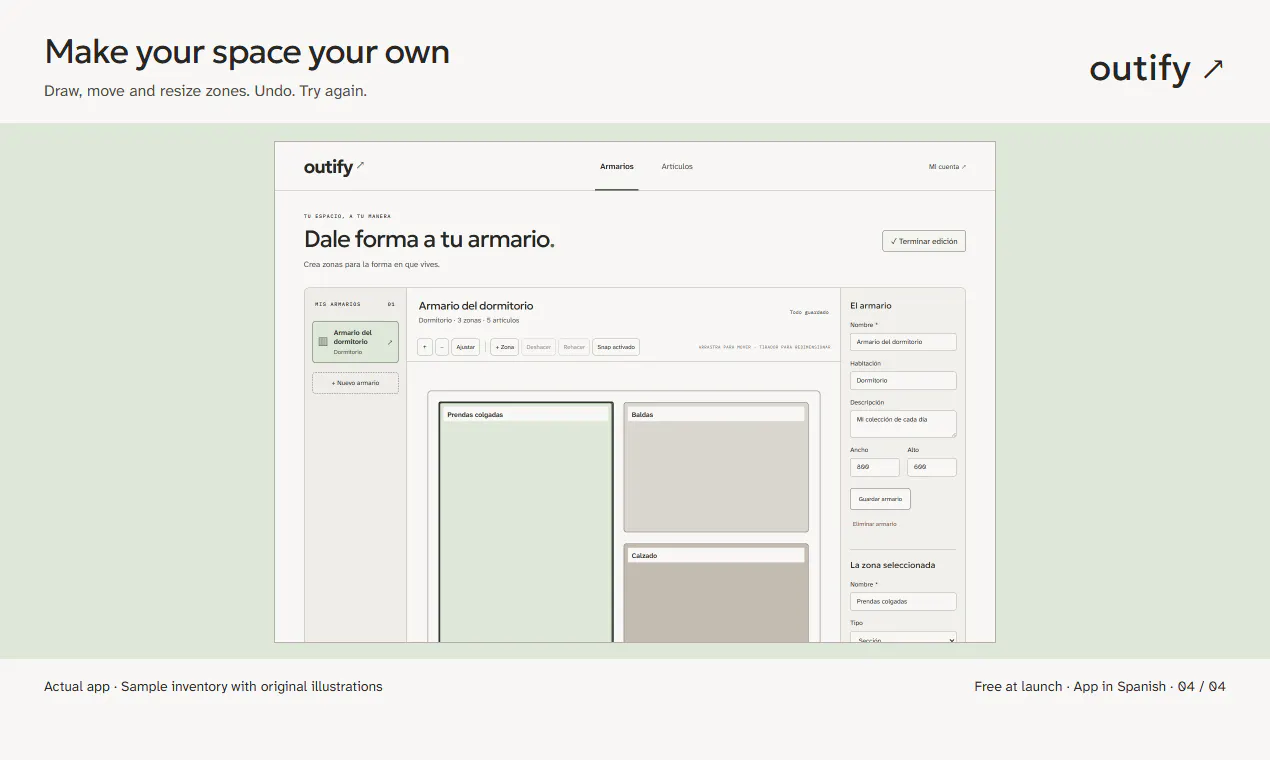Click the Guardar armario button
1270x760 pixels.
click(x=880, y=499)
